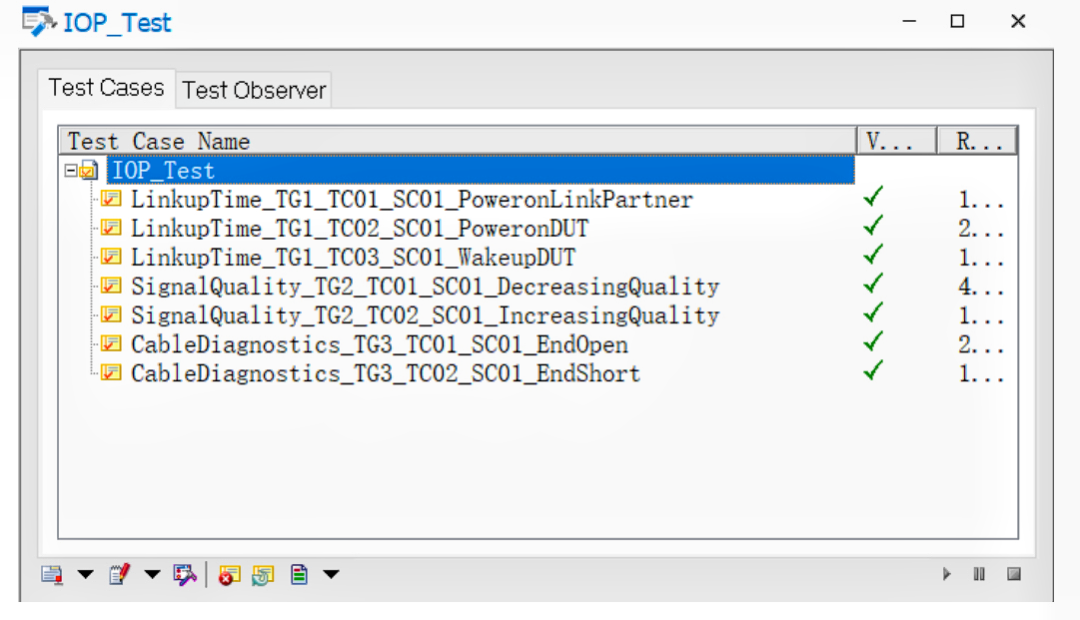Start test execution with the play button
This screenshot has height=620, width=1080.
[947, 575]
